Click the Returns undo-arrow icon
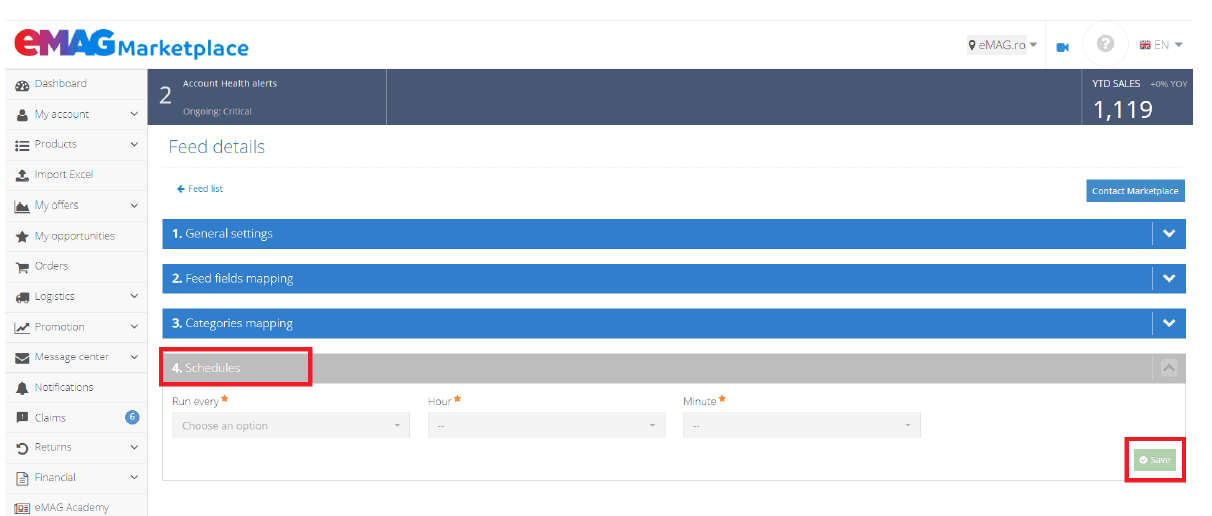Viewport: 1212px width, 516px height. pyautogui.click(x=22, y=448)
